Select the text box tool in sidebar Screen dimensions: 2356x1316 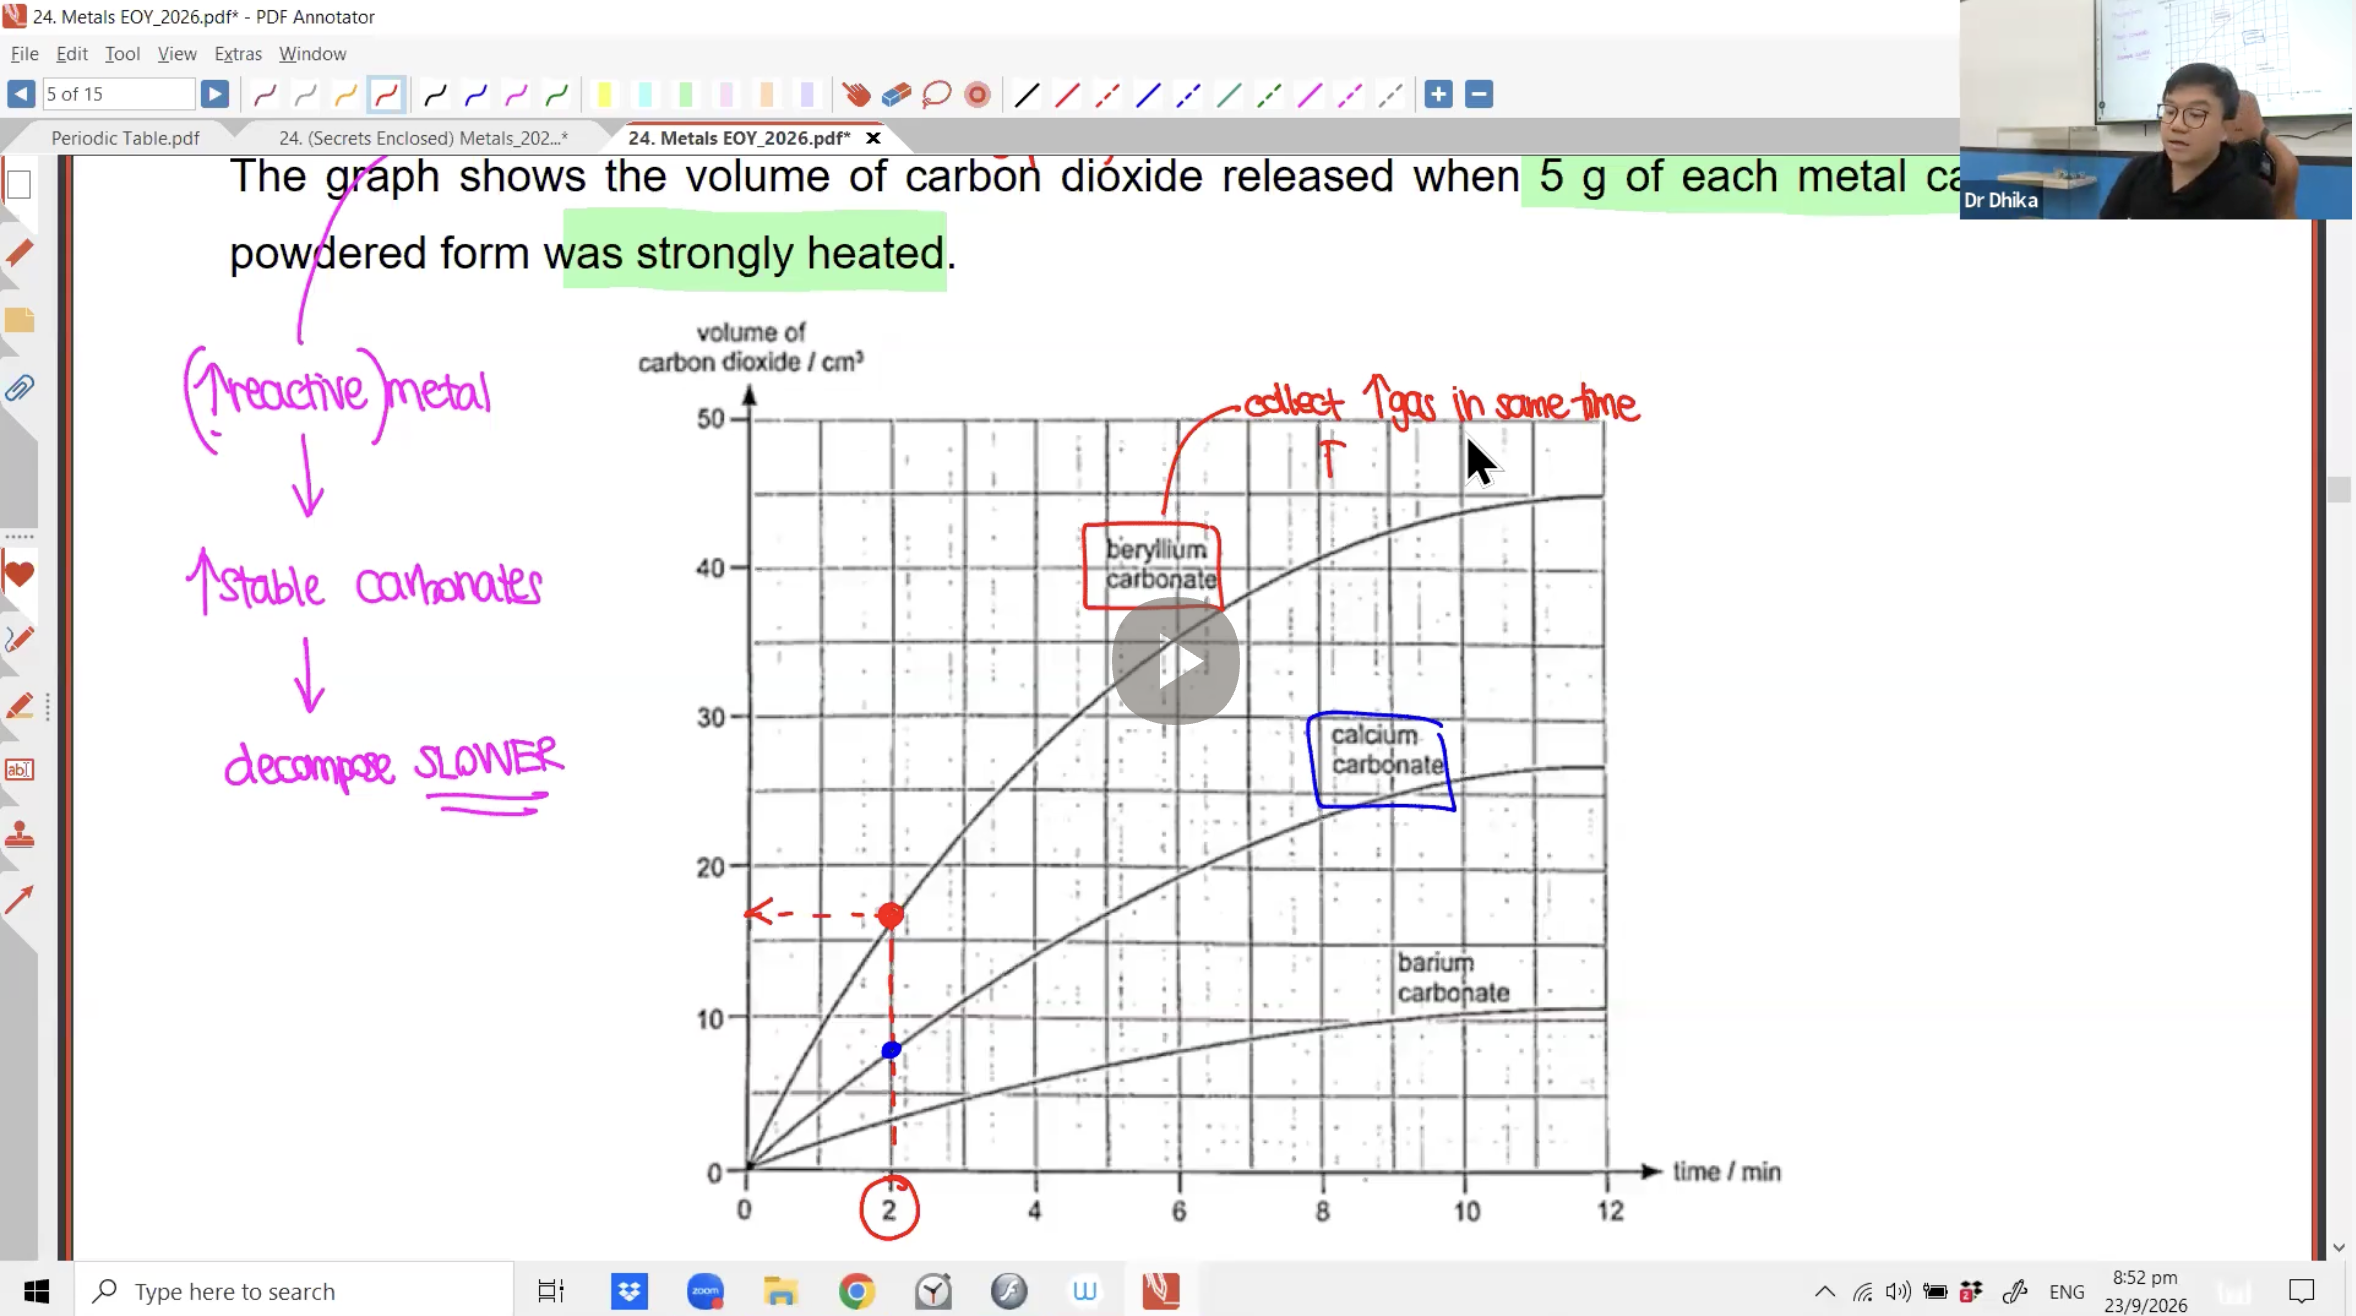click(19, 769)
